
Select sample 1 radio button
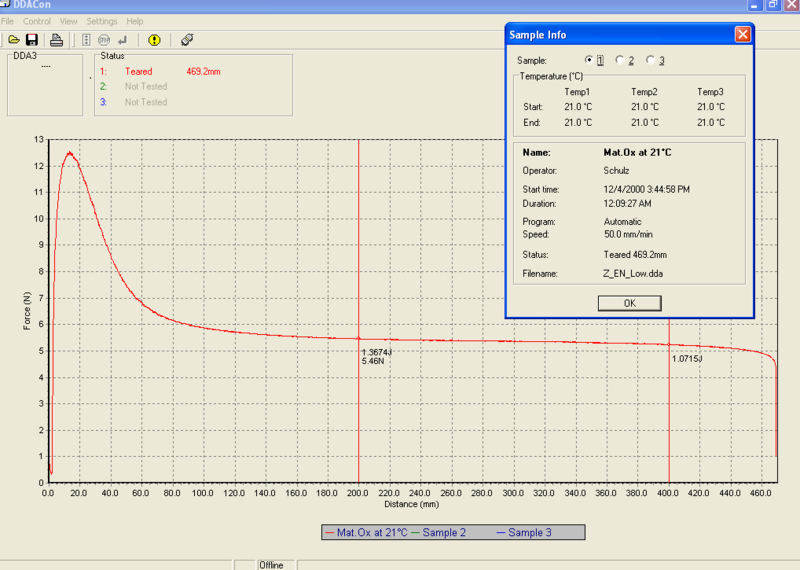click(x=589, y=60)
